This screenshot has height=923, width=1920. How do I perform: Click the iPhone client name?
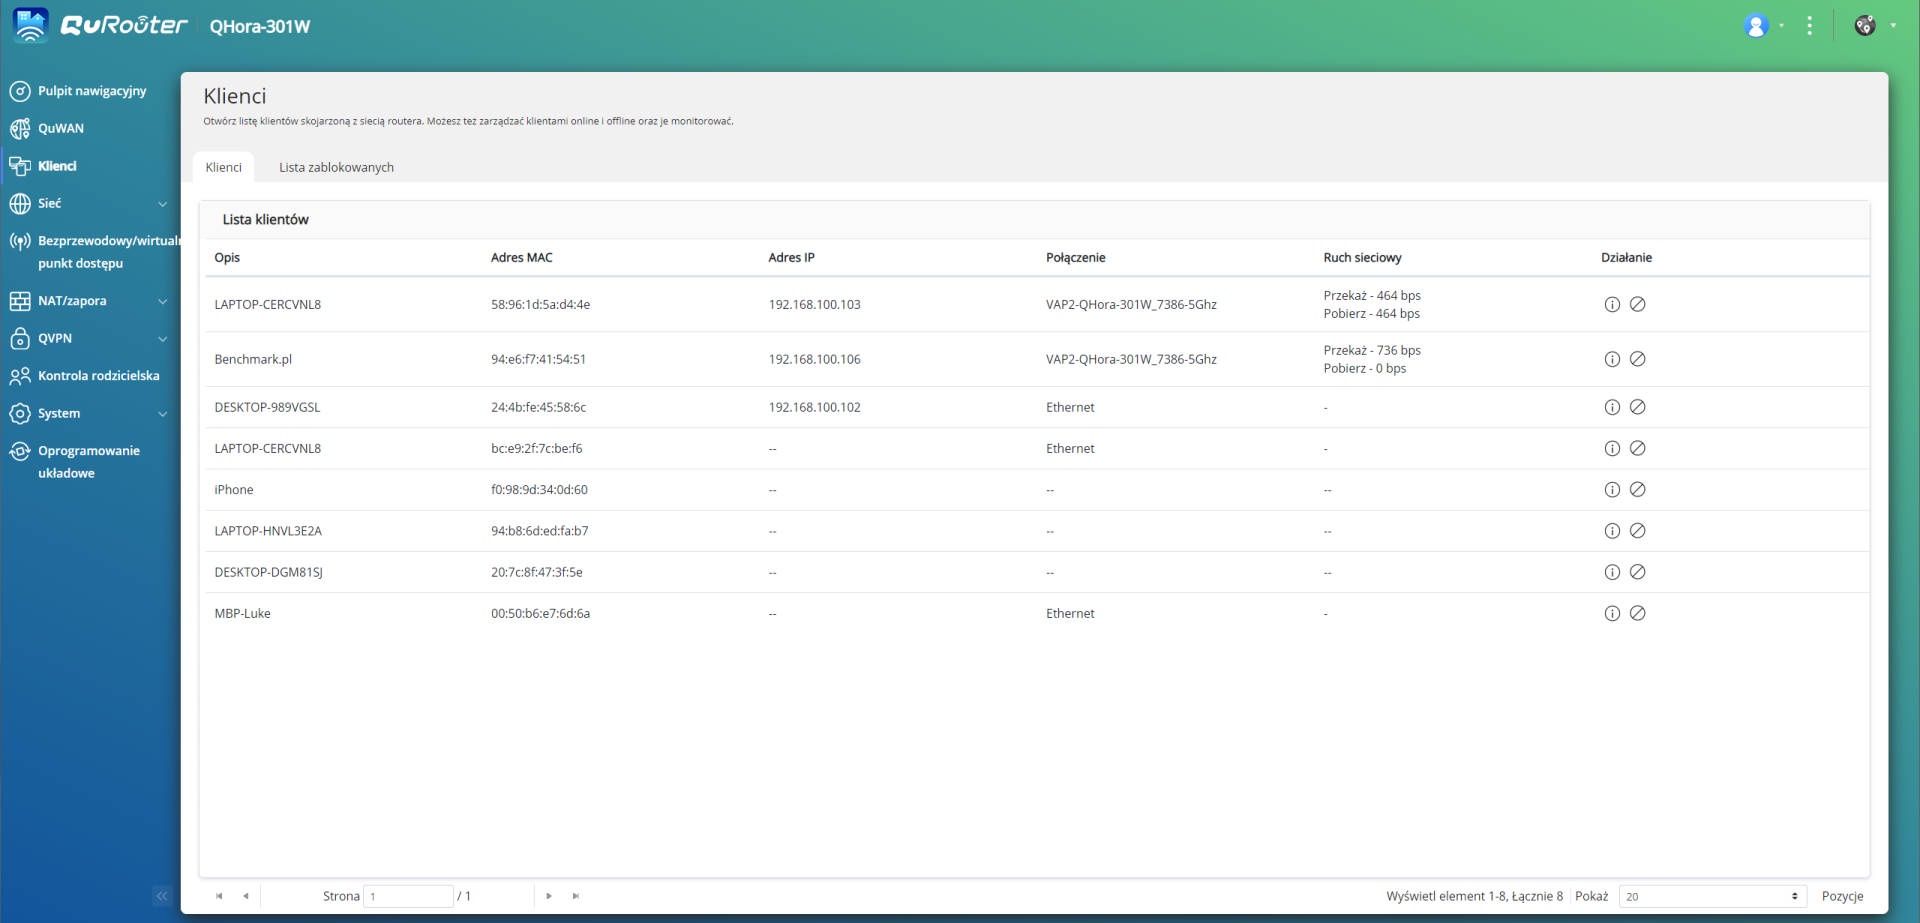[234, 490]
